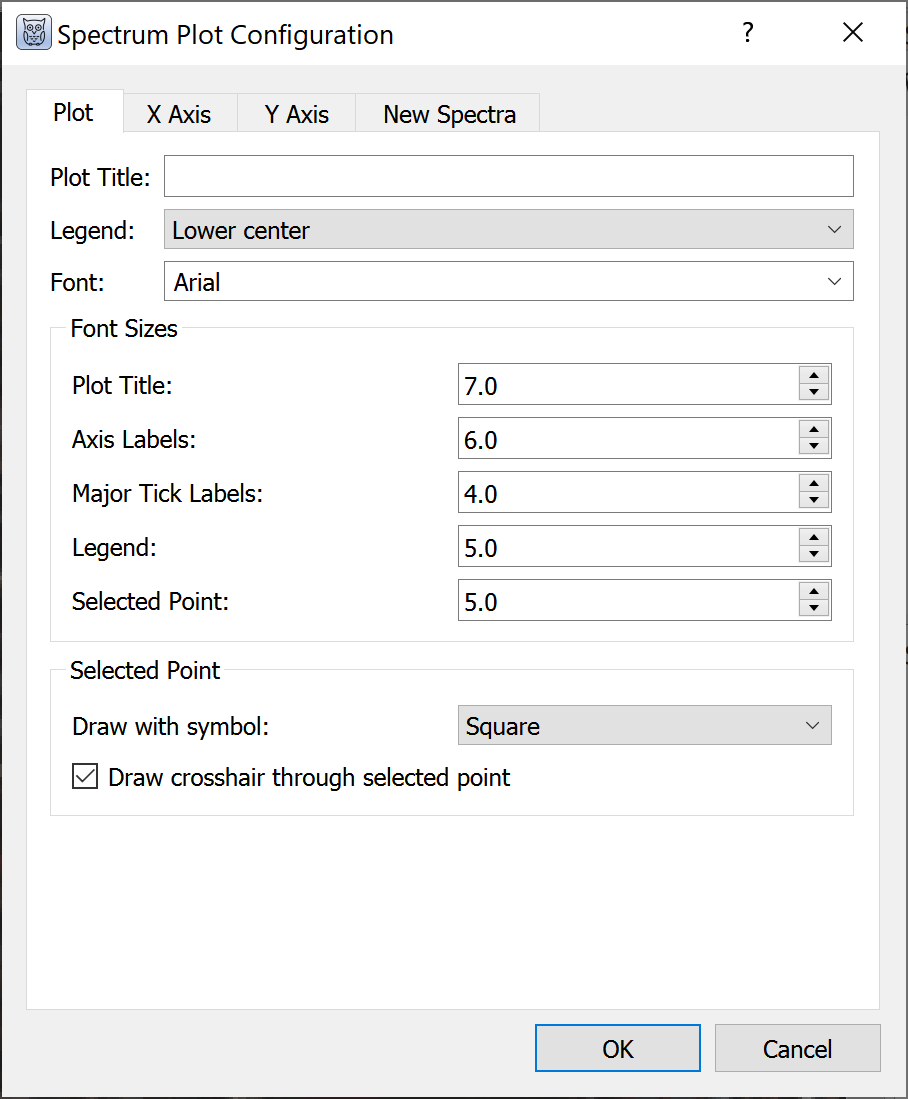Open the Draw with symbol dropdown
Image resolution: width=908 pixels, height=1099 pixels.
pyautogui.click(x=644, y=726)
